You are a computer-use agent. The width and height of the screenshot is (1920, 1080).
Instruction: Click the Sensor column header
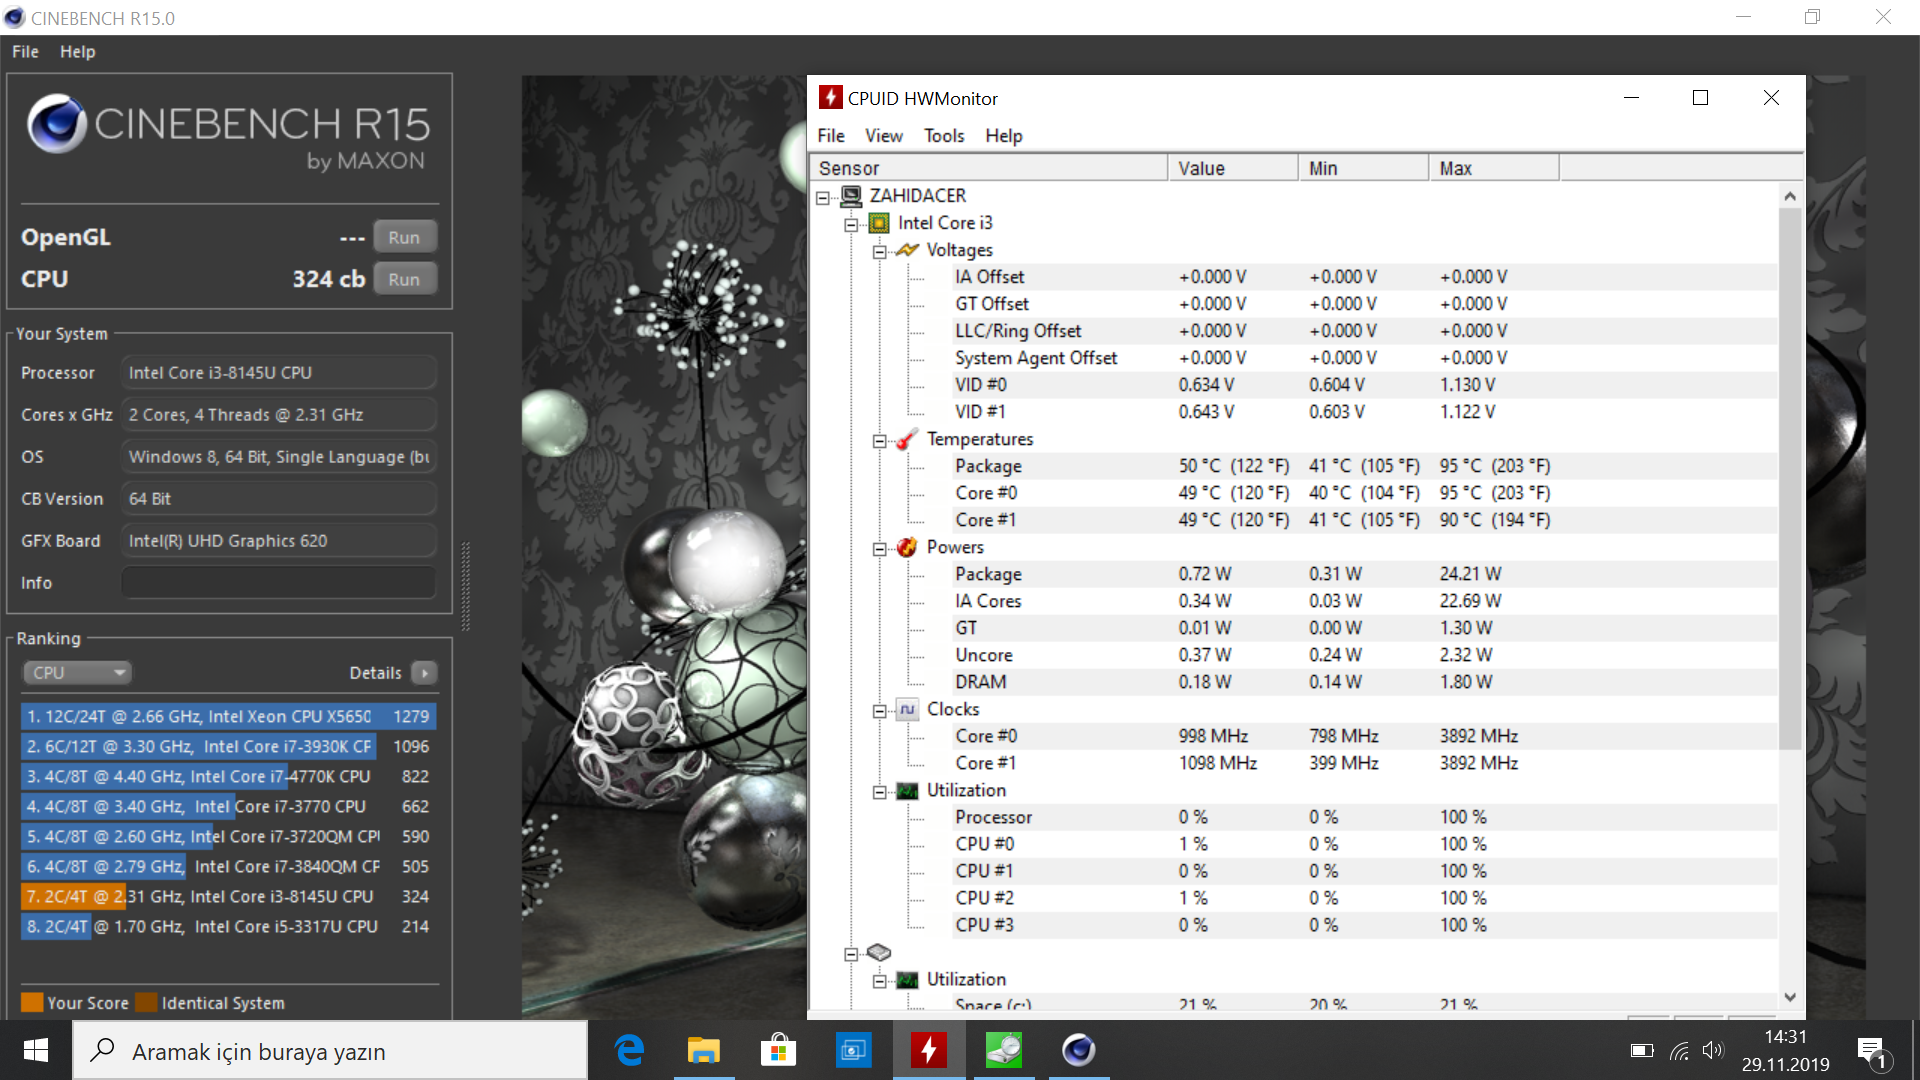(x=988, y=168)
